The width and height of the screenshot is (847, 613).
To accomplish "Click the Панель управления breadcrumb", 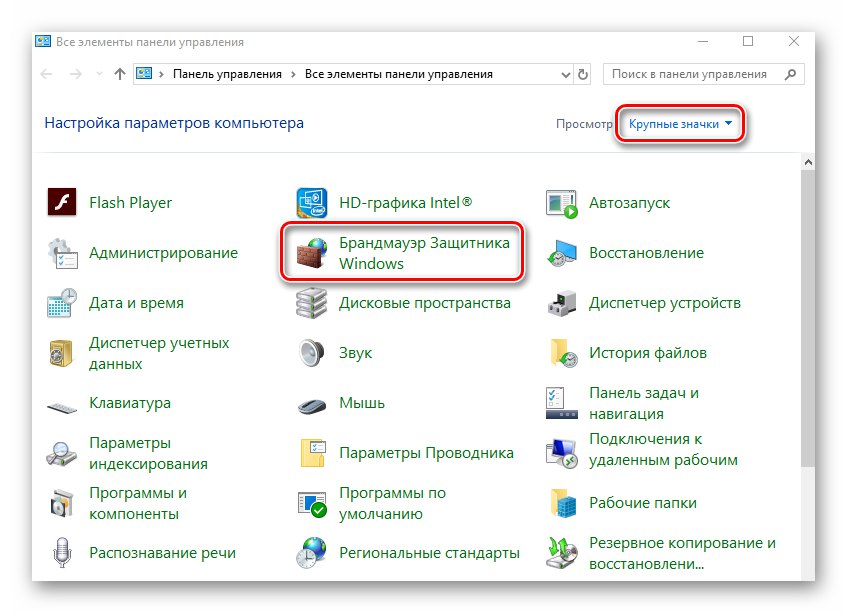I will [x=227, y=75].
